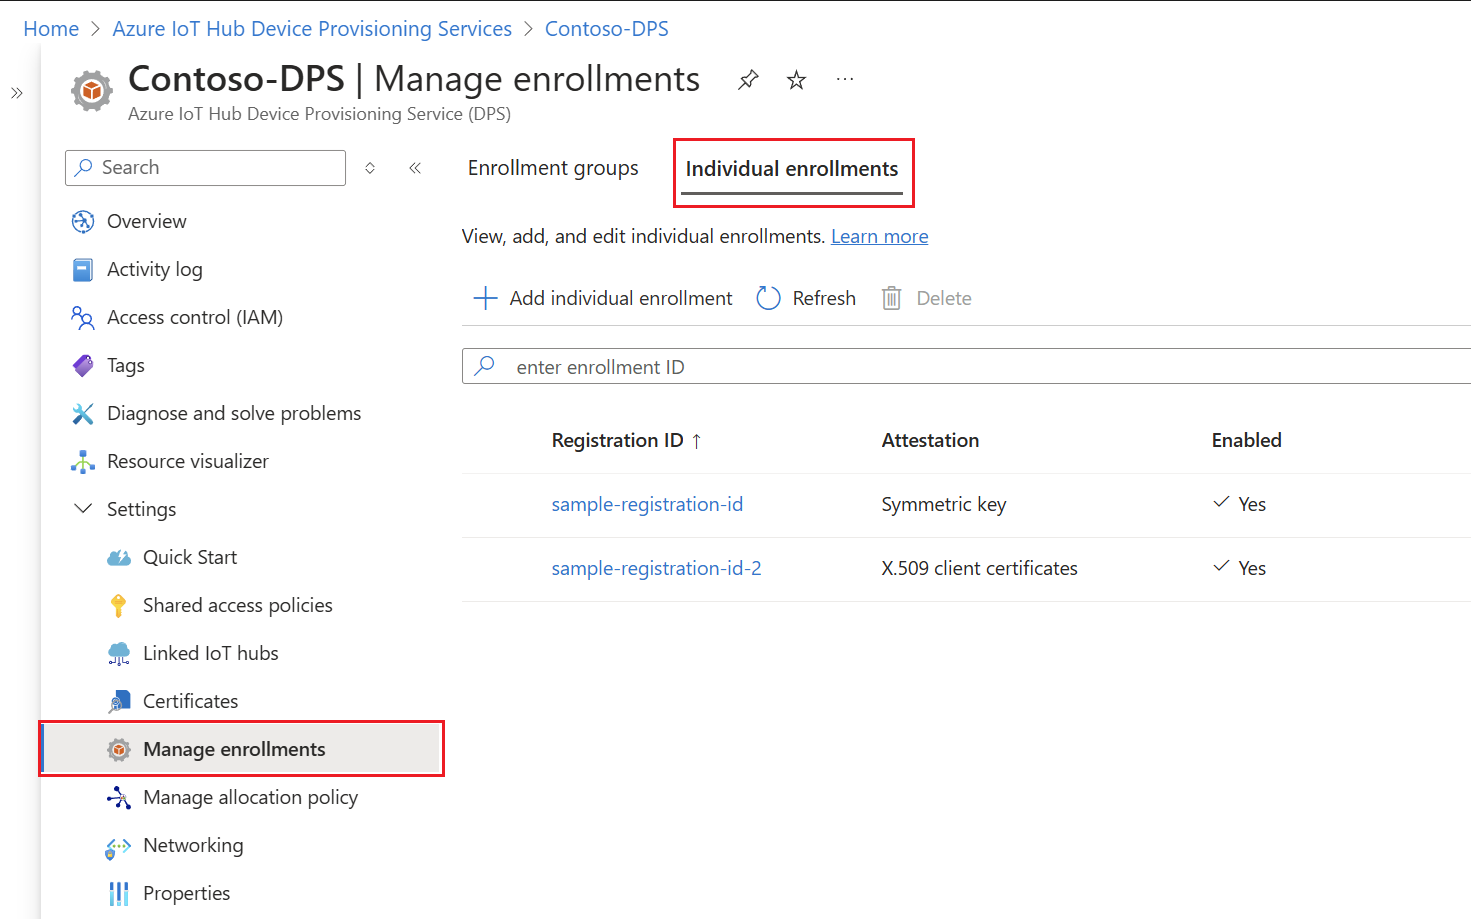Viewport: 1471px width, 919px height.
Task: Click the Contoso-DPS breadcrumb link
Action: click(607, 29)
